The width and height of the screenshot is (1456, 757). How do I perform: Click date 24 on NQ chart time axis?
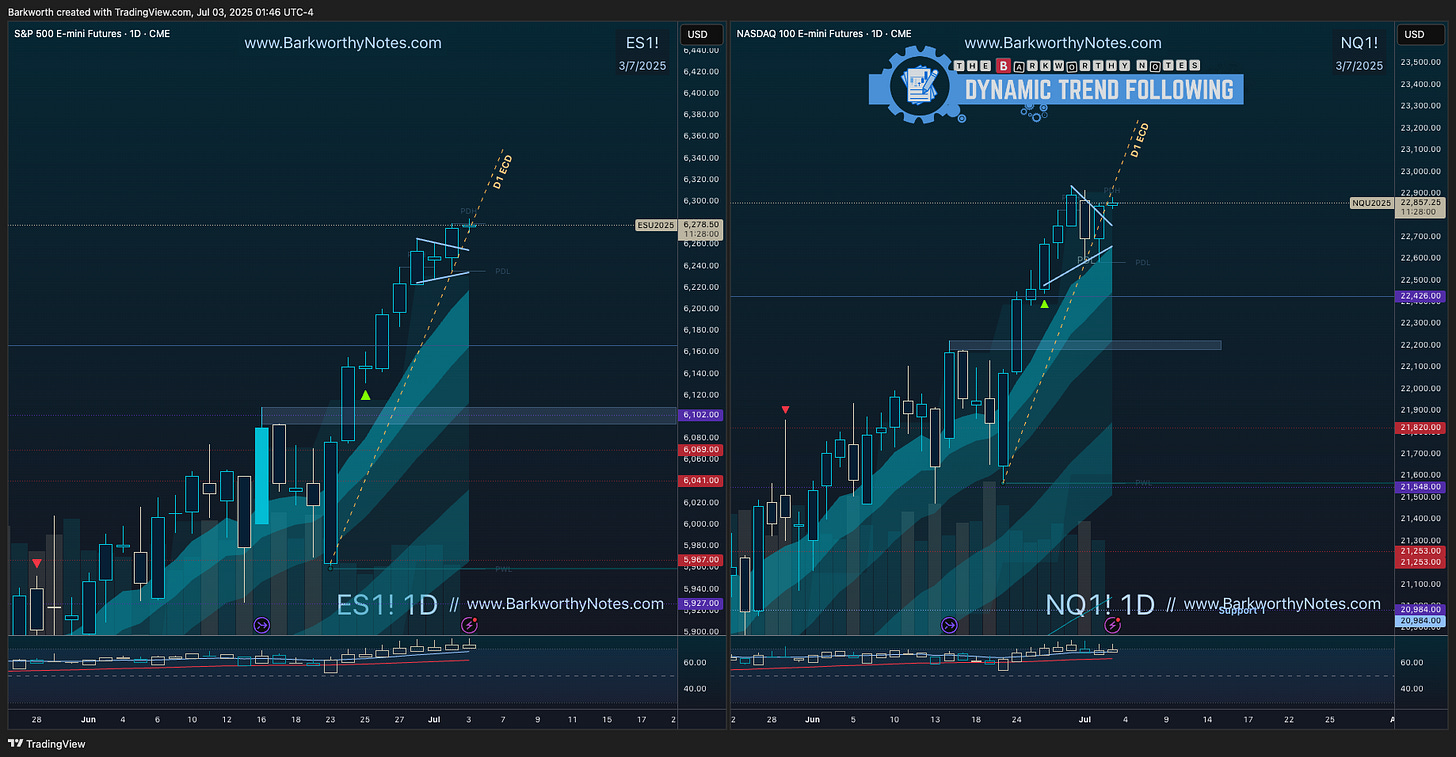pyautogui.click(x=1017, y=718)
